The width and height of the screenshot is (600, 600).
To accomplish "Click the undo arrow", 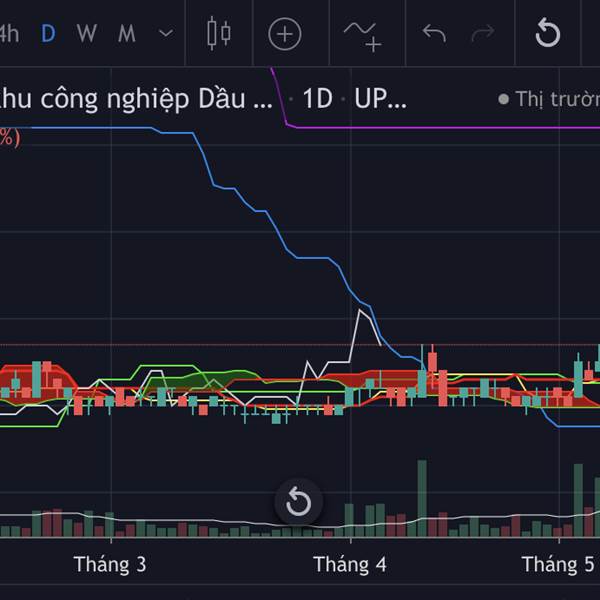I will (434, 33).
